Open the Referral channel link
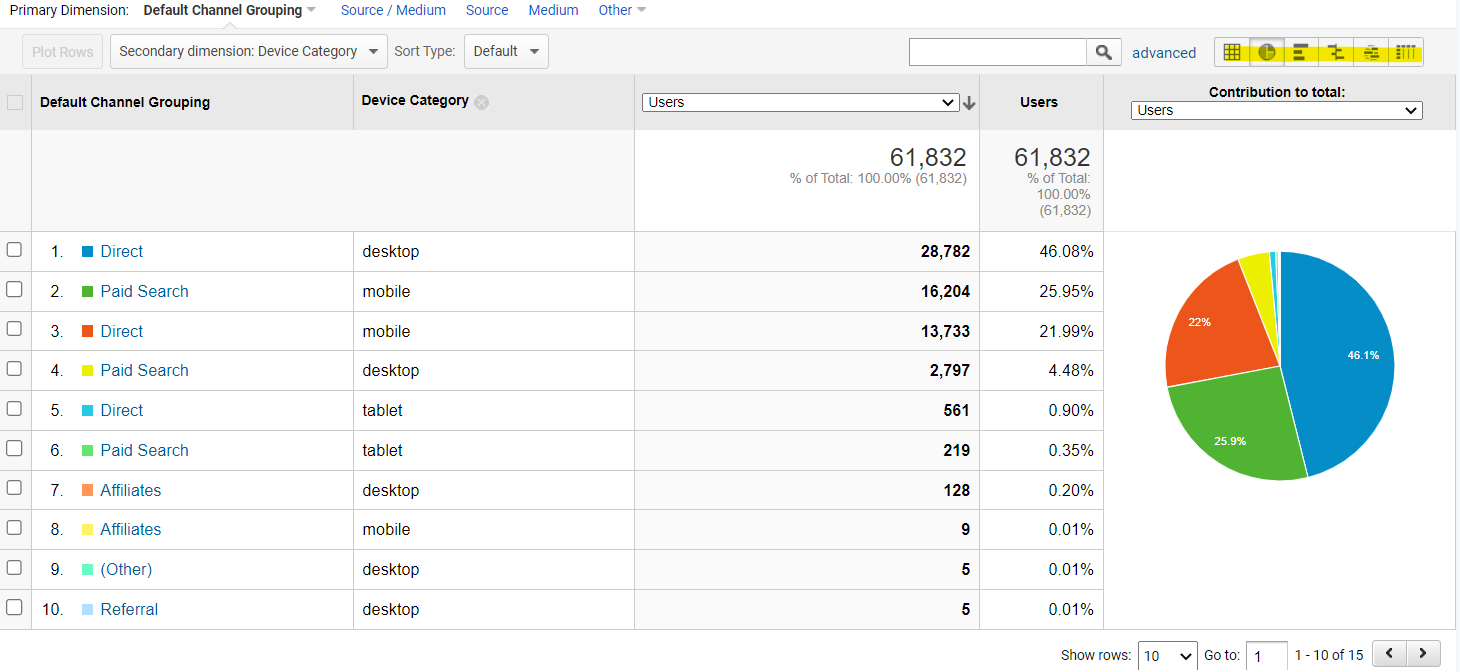The width and height of the screenshot is (1460, 672). (x=129, y=609)
